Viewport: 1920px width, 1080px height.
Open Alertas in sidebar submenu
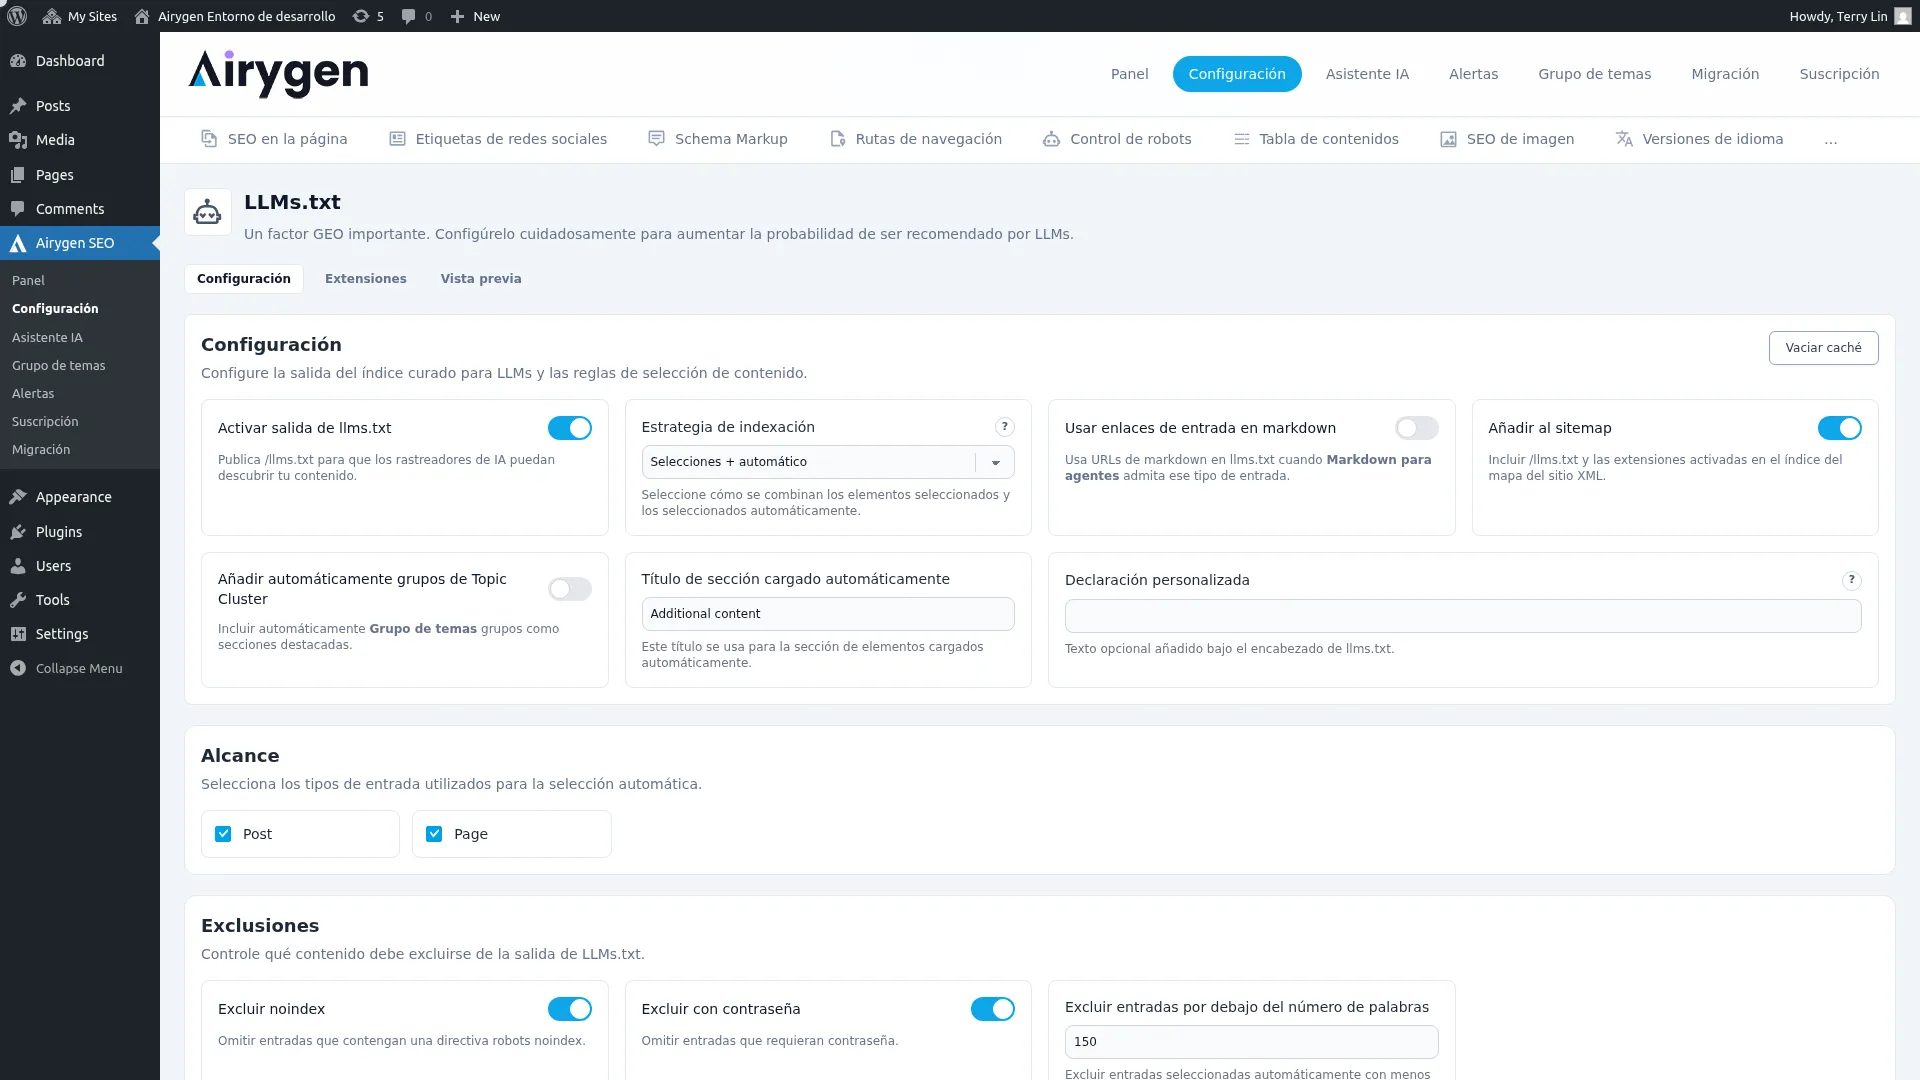(33, 394)
